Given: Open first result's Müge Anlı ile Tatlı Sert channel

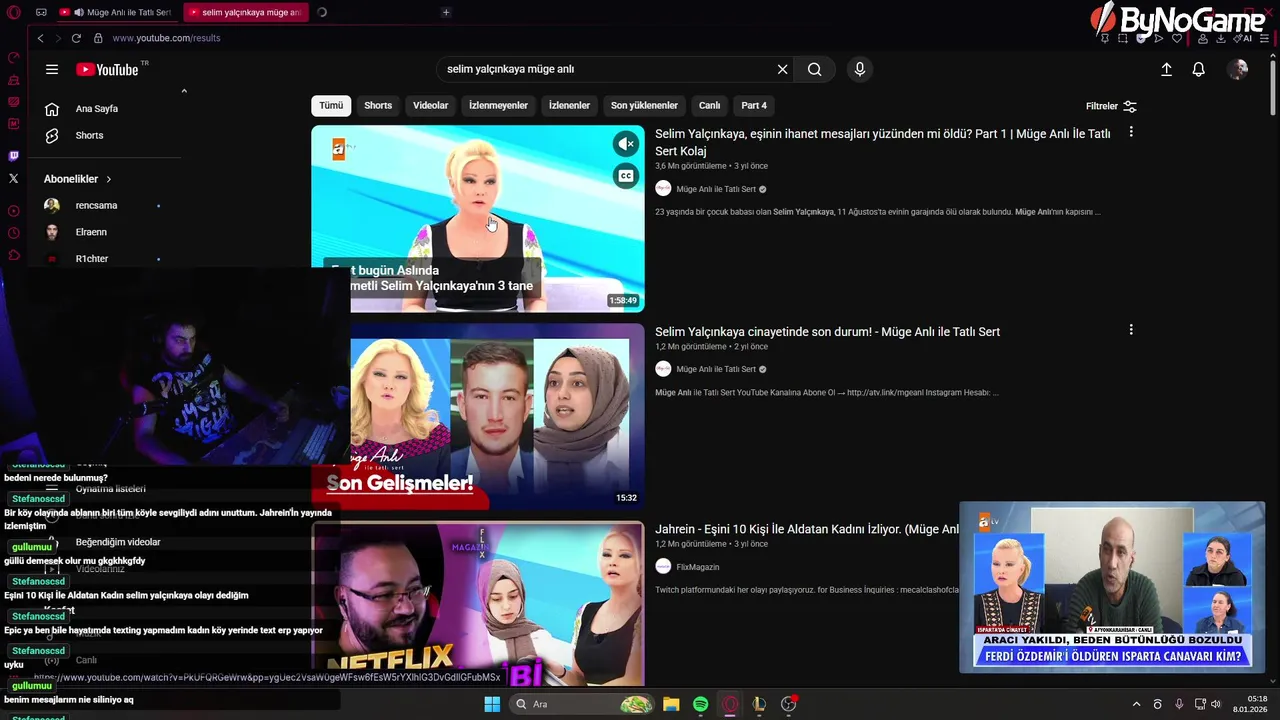Looking at the screenshot, I should click(716, 189).
